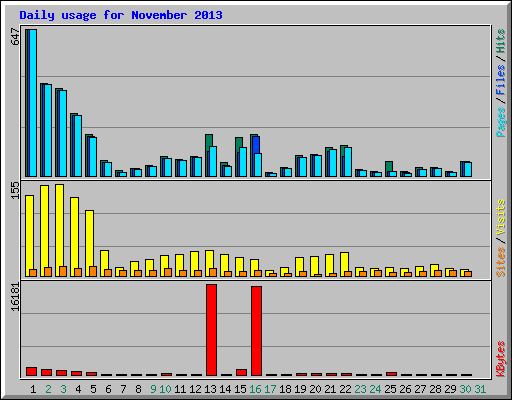Click green day label 10 on the x-axis
Screen dimensions: 512x400
[165, 389]
